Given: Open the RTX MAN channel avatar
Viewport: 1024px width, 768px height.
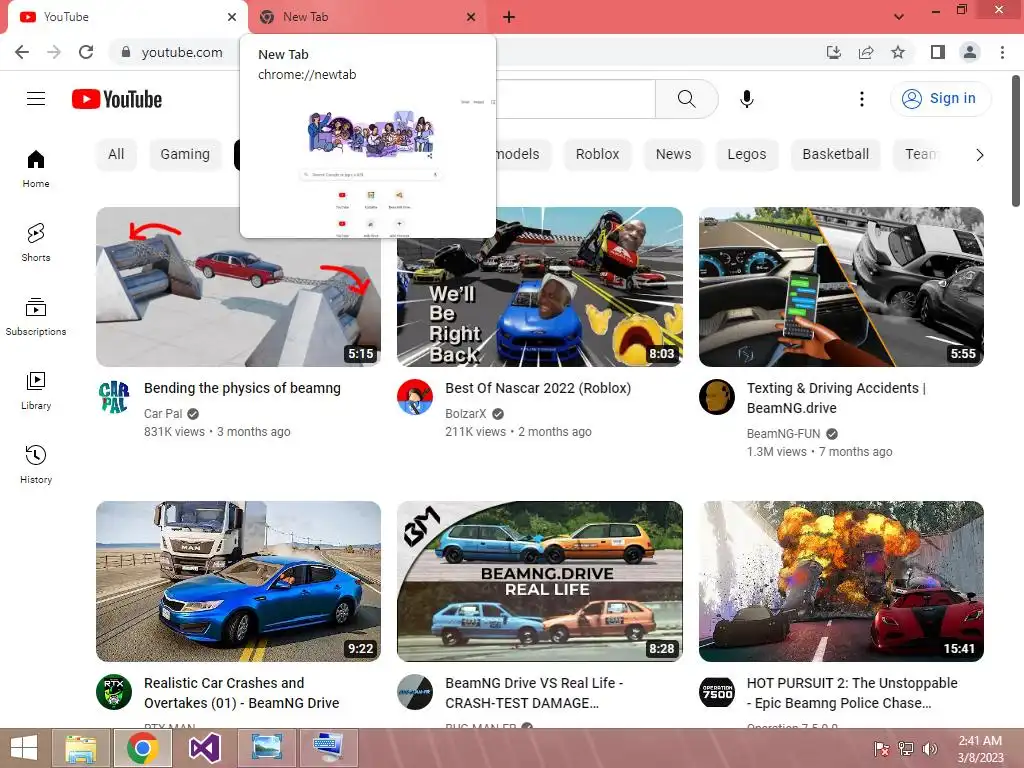Looking at the screenshot, I should point(114,692).
